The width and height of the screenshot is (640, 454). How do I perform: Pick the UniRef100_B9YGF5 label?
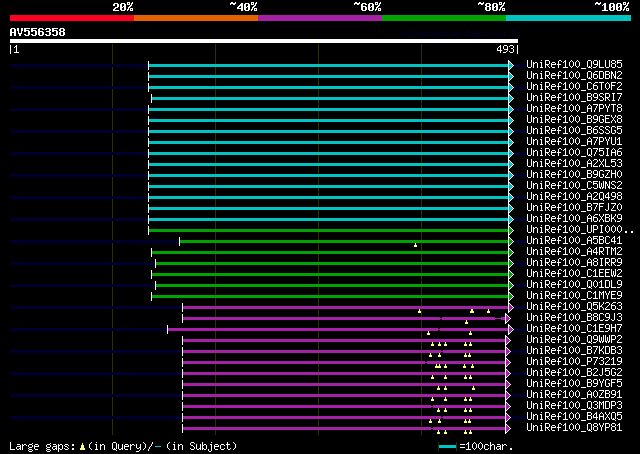(x=574, y=384)
